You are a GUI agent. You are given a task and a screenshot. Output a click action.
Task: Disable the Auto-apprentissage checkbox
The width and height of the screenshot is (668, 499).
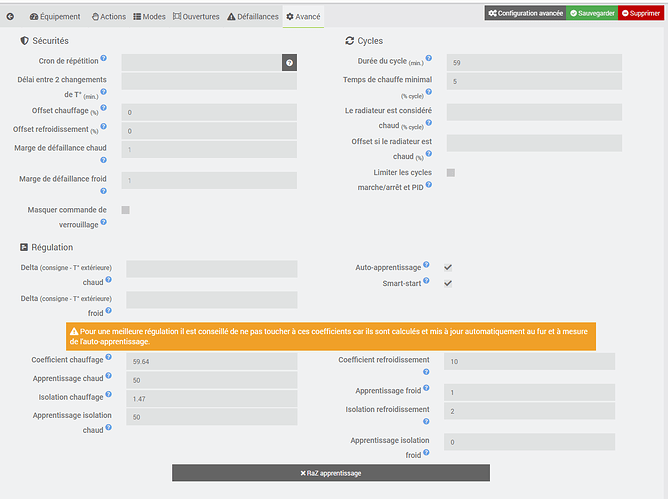coord(448,268)
